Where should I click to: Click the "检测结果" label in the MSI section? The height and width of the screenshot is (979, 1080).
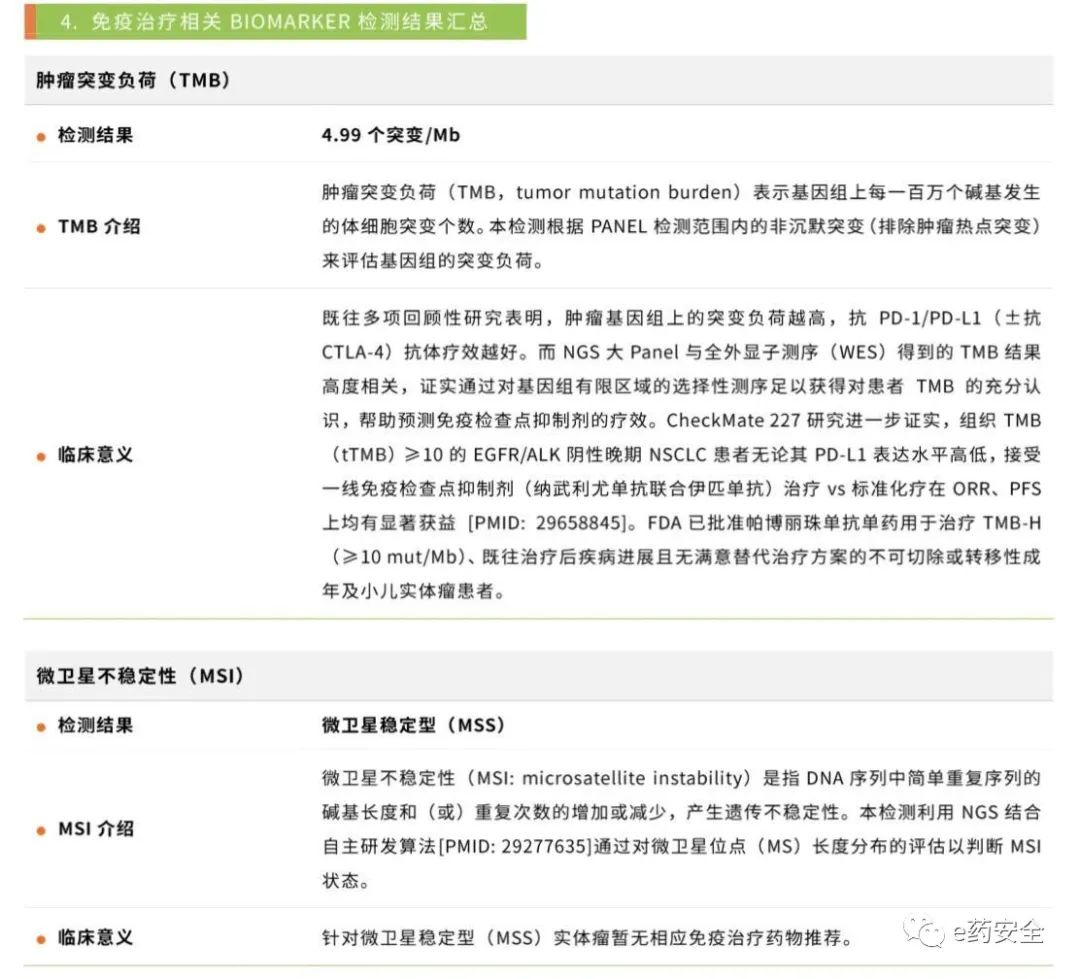(x=95, y=725)
